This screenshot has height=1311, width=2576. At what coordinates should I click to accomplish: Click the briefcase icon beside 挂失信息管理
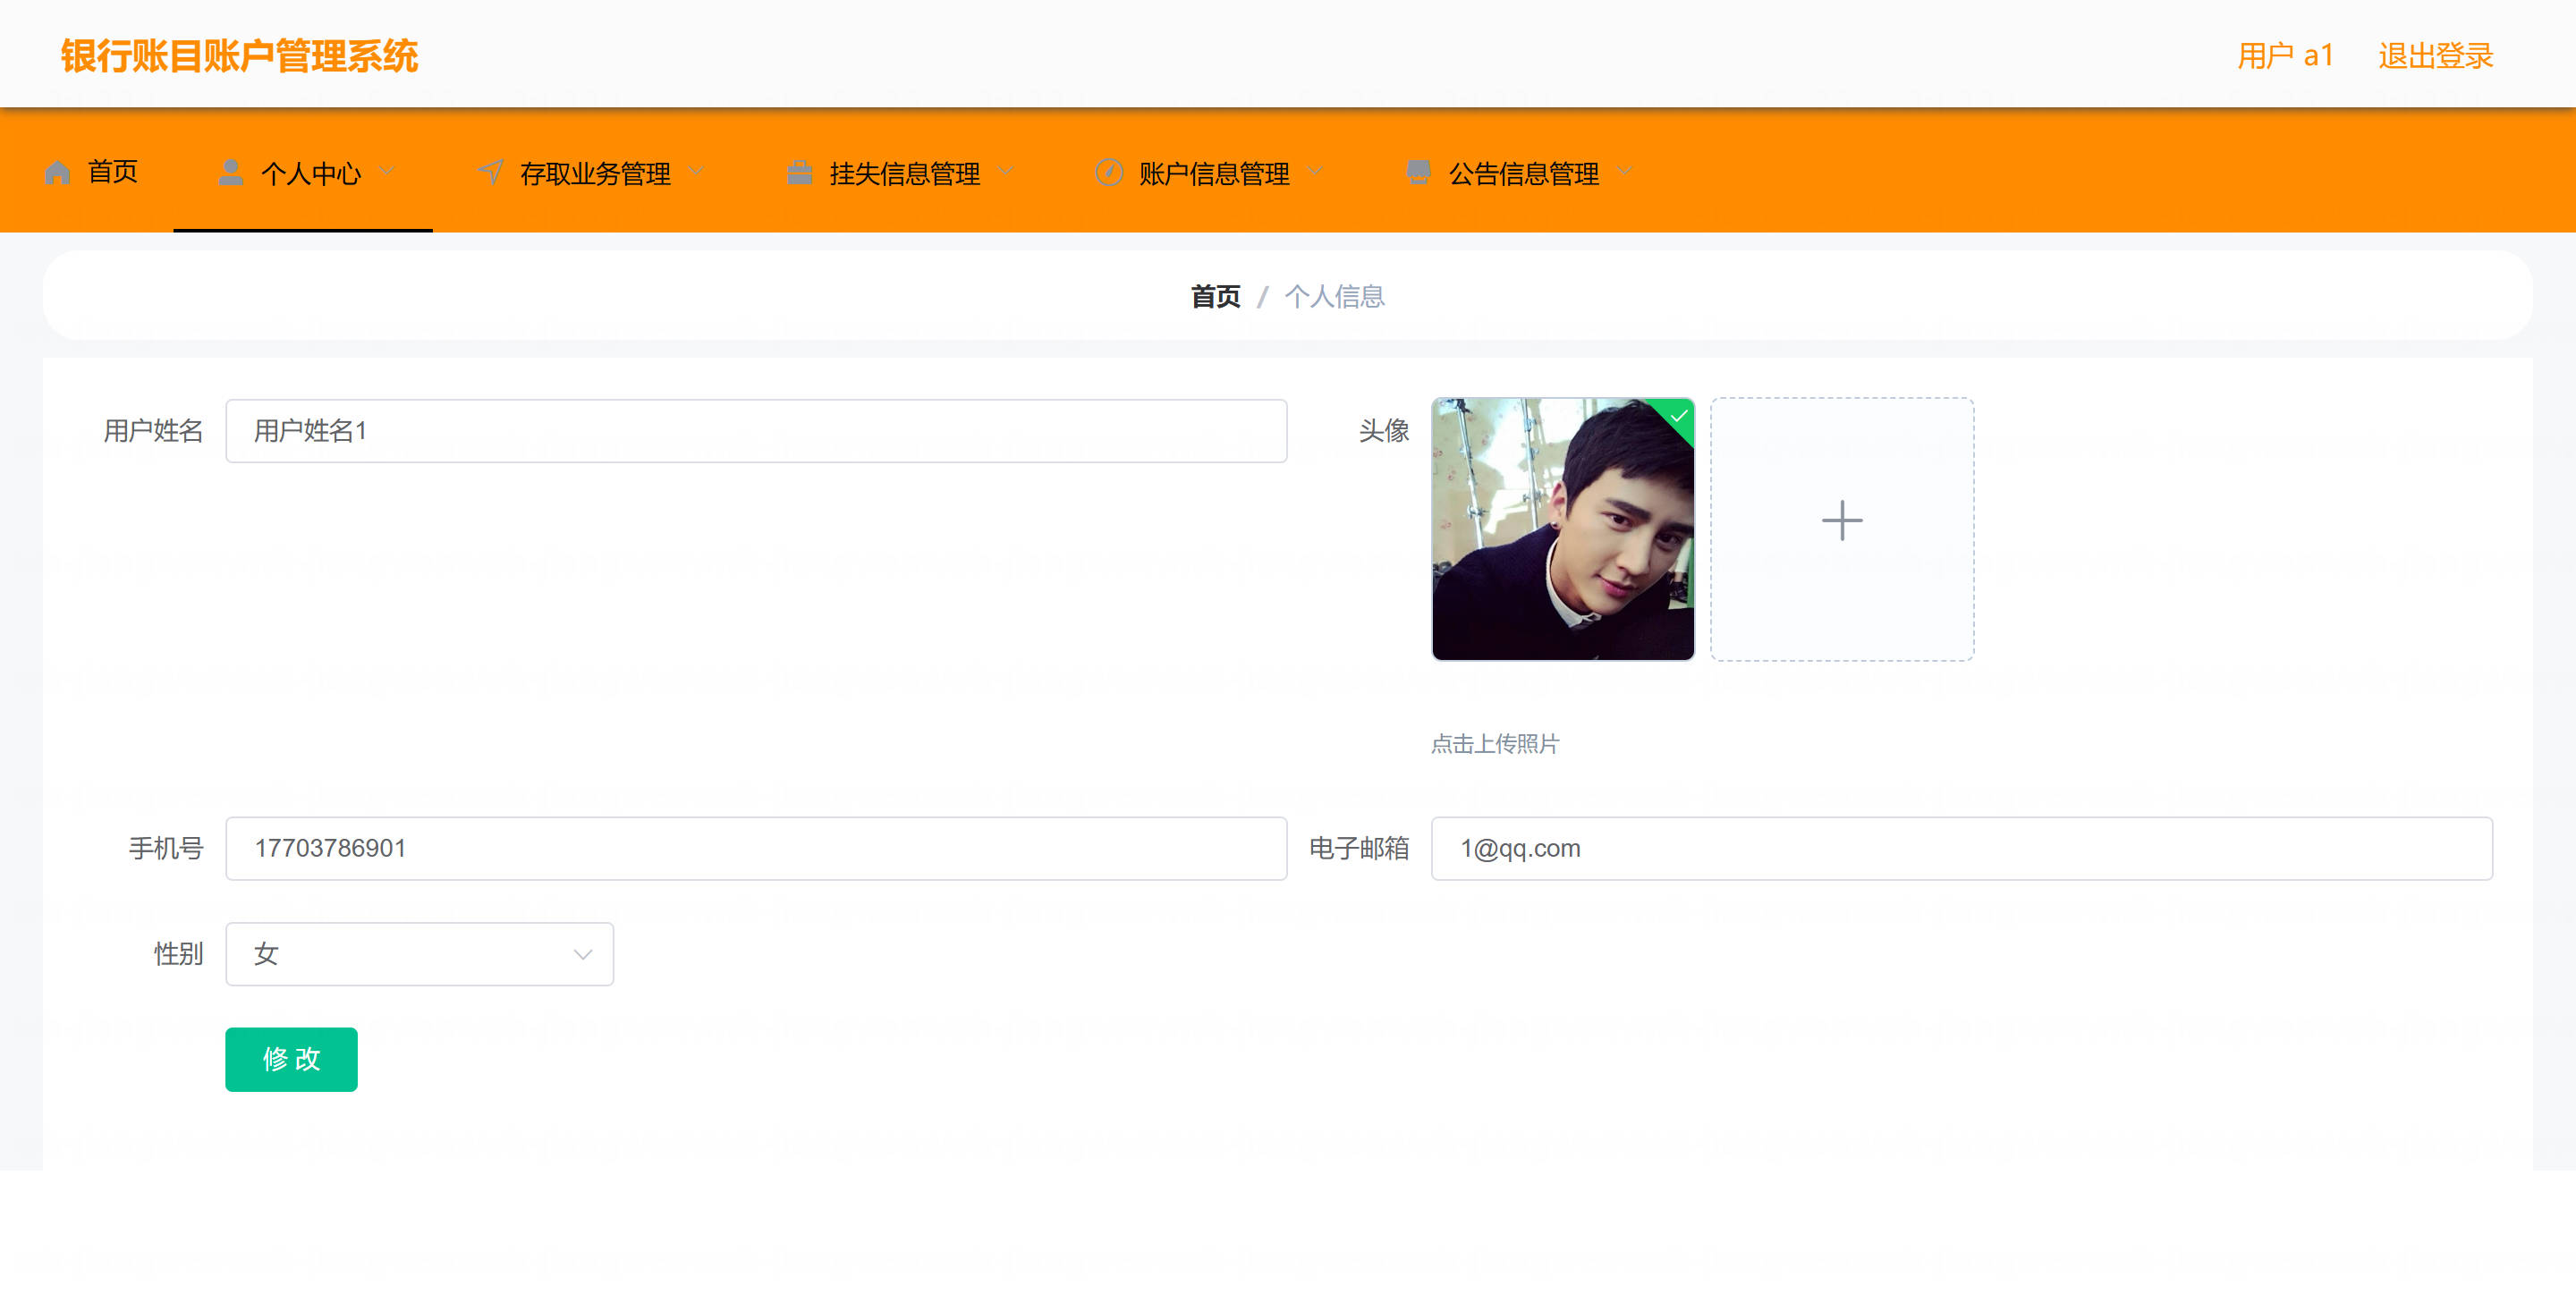pos(800,173)
